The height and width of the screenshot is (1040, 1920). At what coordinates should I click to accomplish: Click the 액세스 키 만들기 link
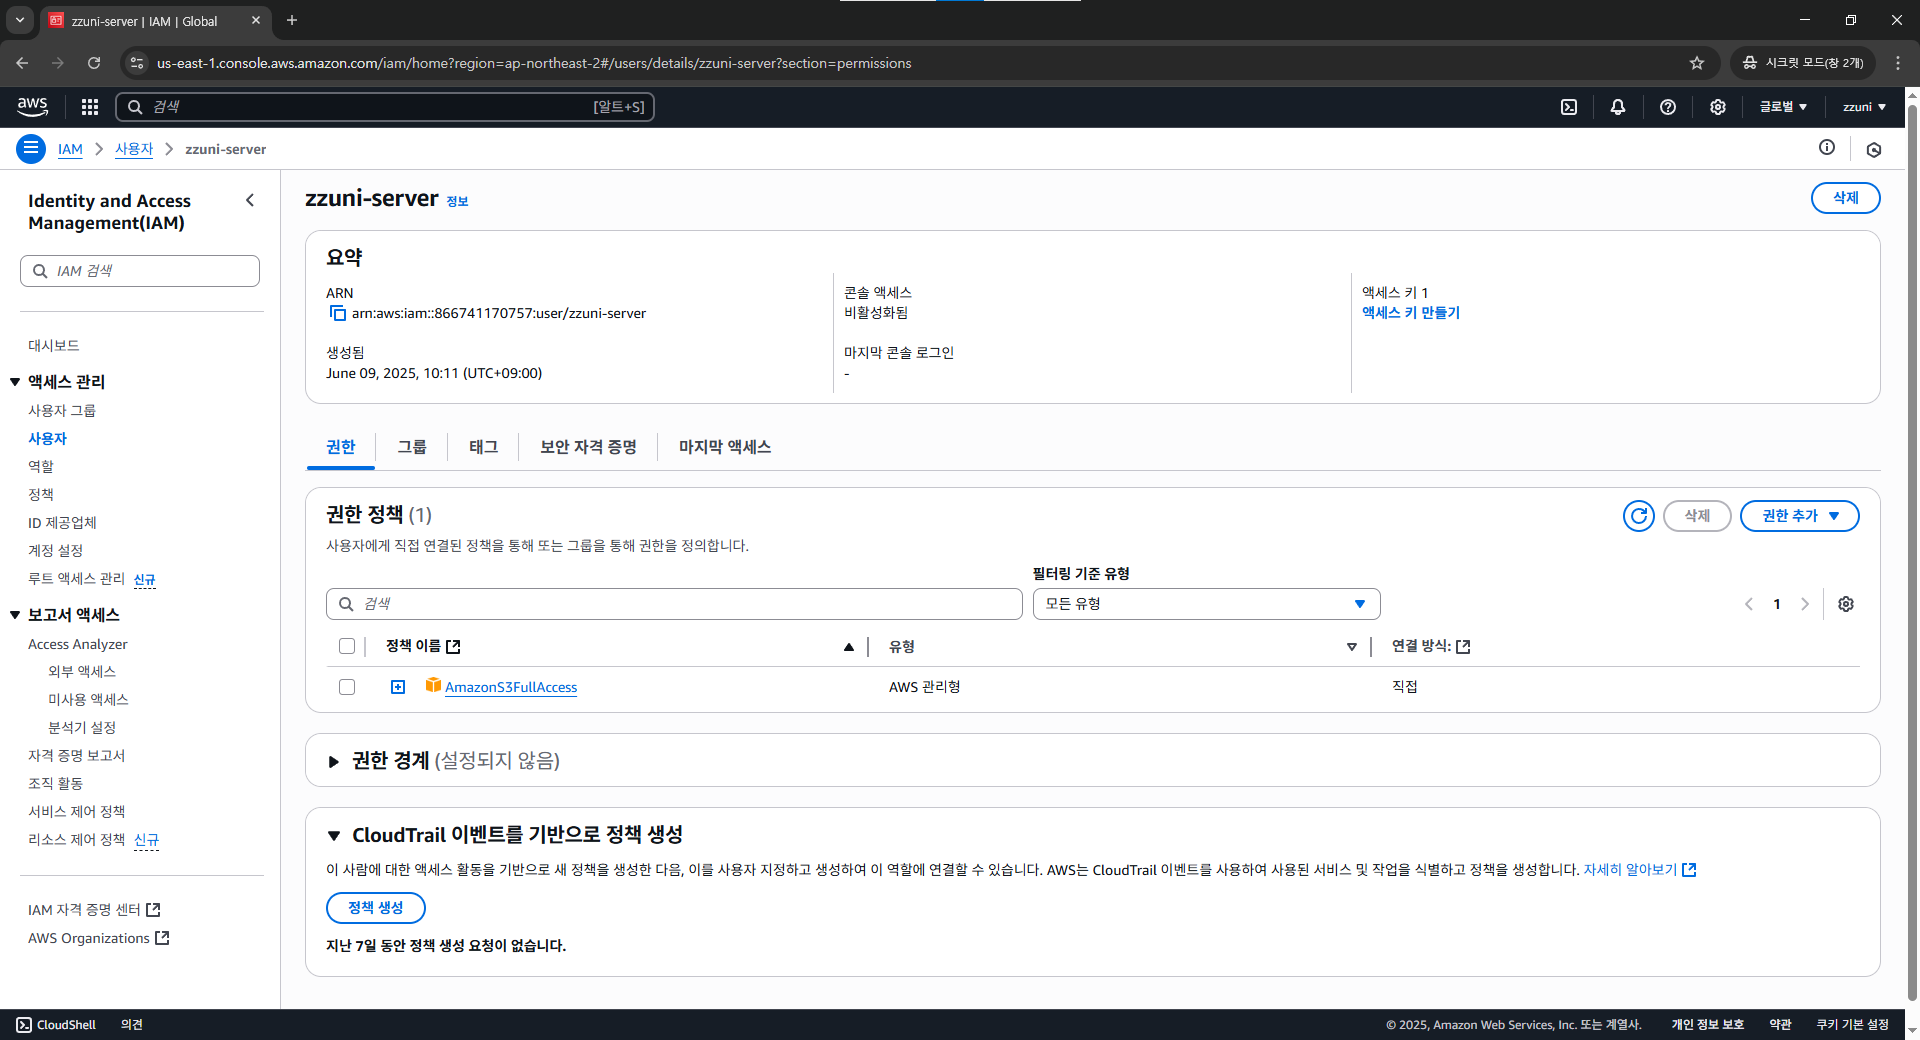[x=1411, y=313]
